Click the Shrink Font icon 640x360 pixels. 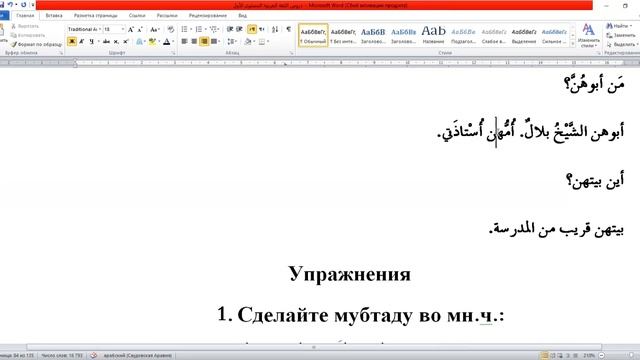(140, 29)
